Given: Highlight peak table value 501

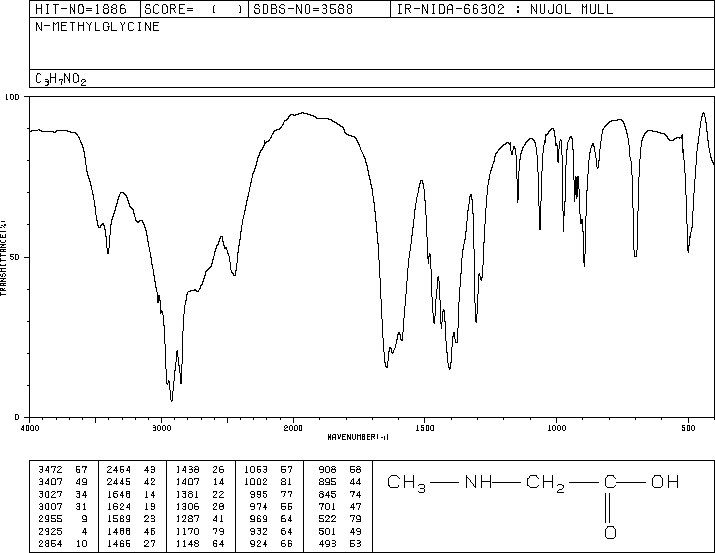Looking at the screenshot, I should click(327, 531).
